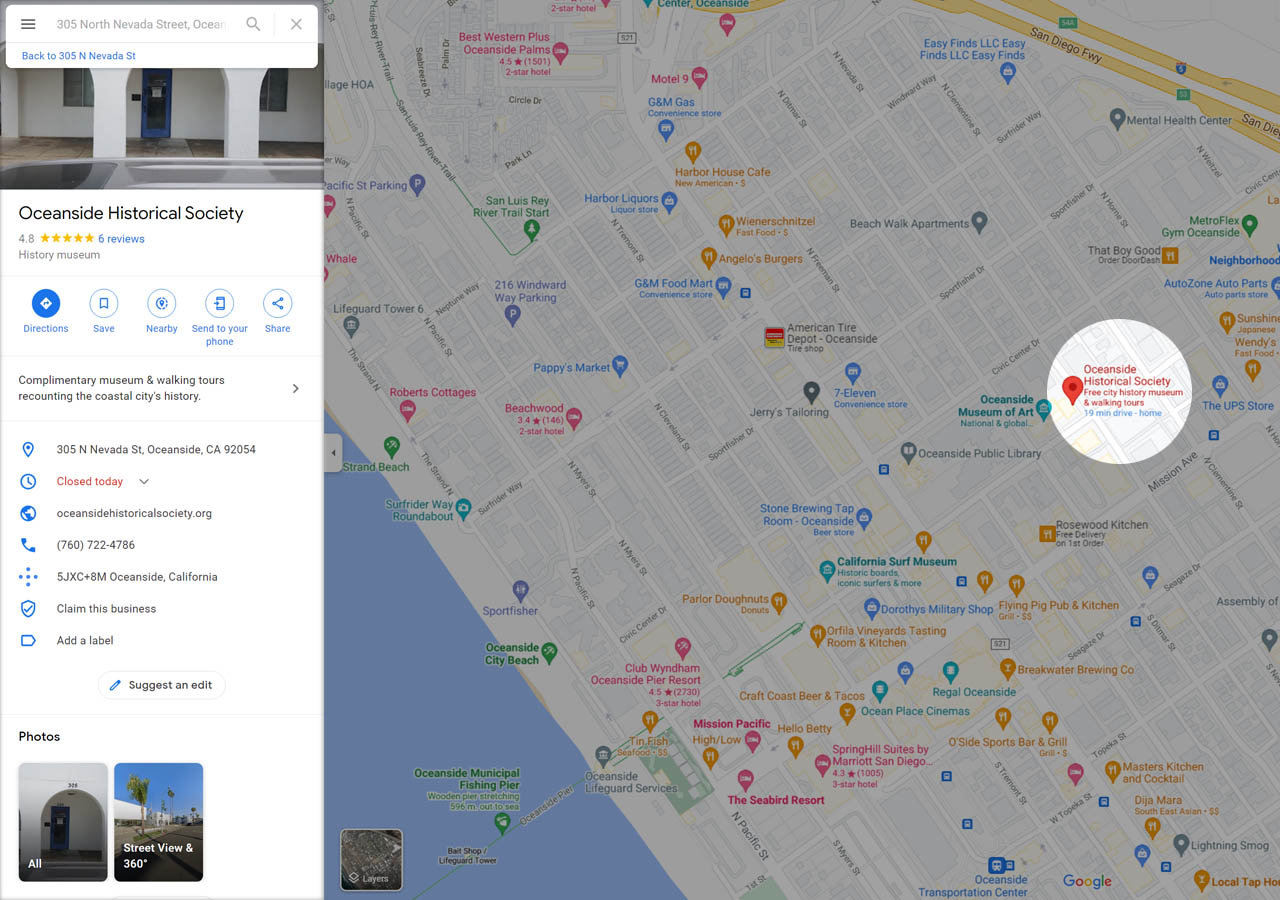The width and height of the screenshot is (1280, 900).
Task: Search Nearby places
Action: coord(162,312)
